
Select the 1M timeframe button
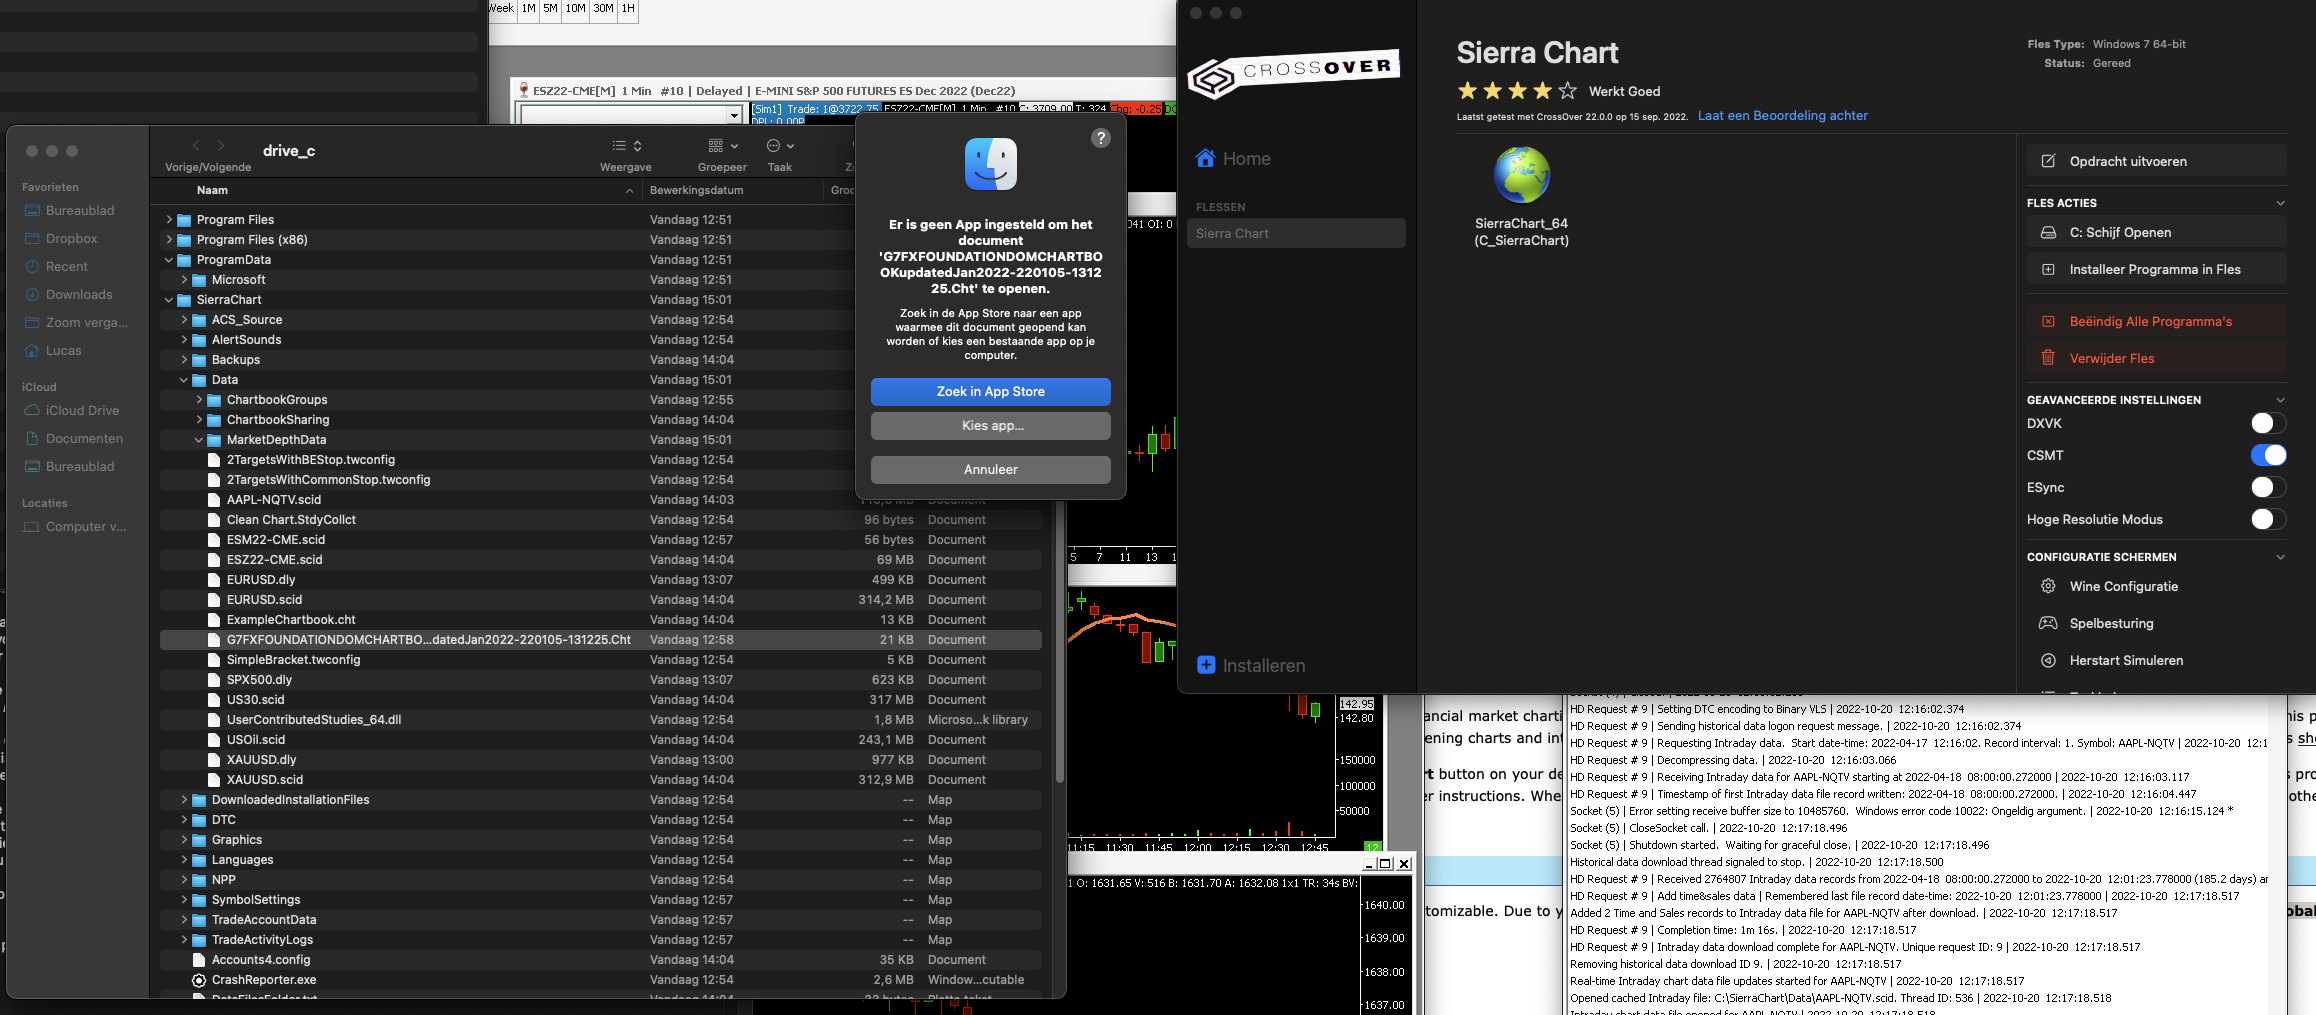point(529,8)
